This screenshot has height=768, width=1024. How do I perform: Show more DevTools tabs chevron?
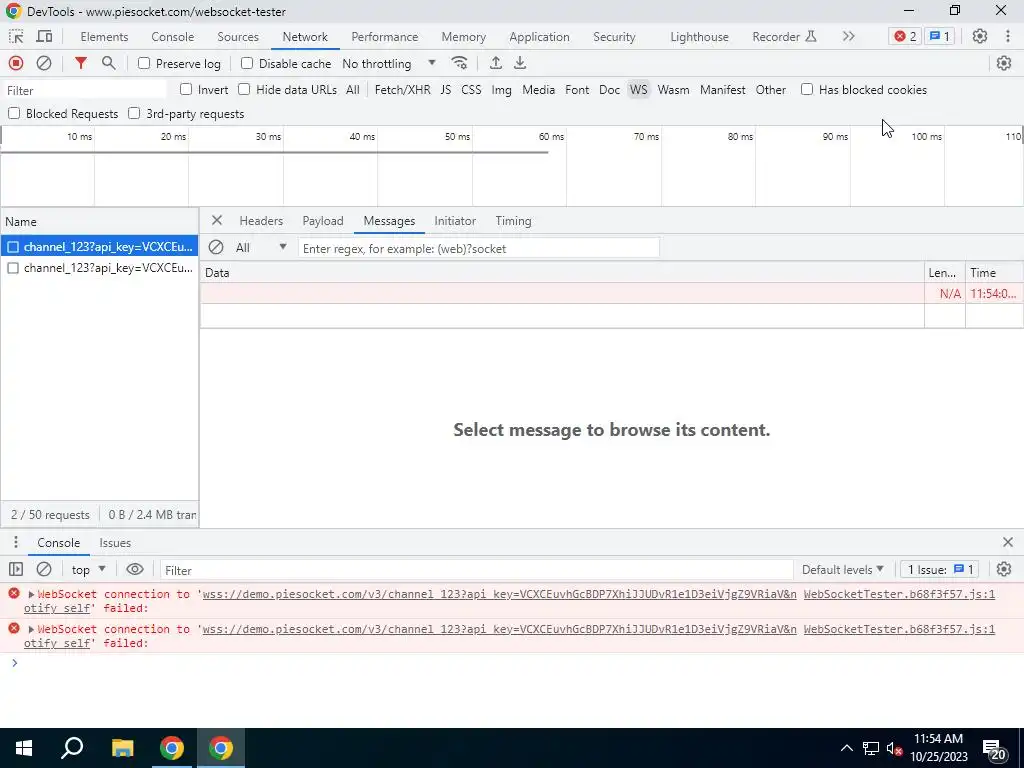click(848, 37)
